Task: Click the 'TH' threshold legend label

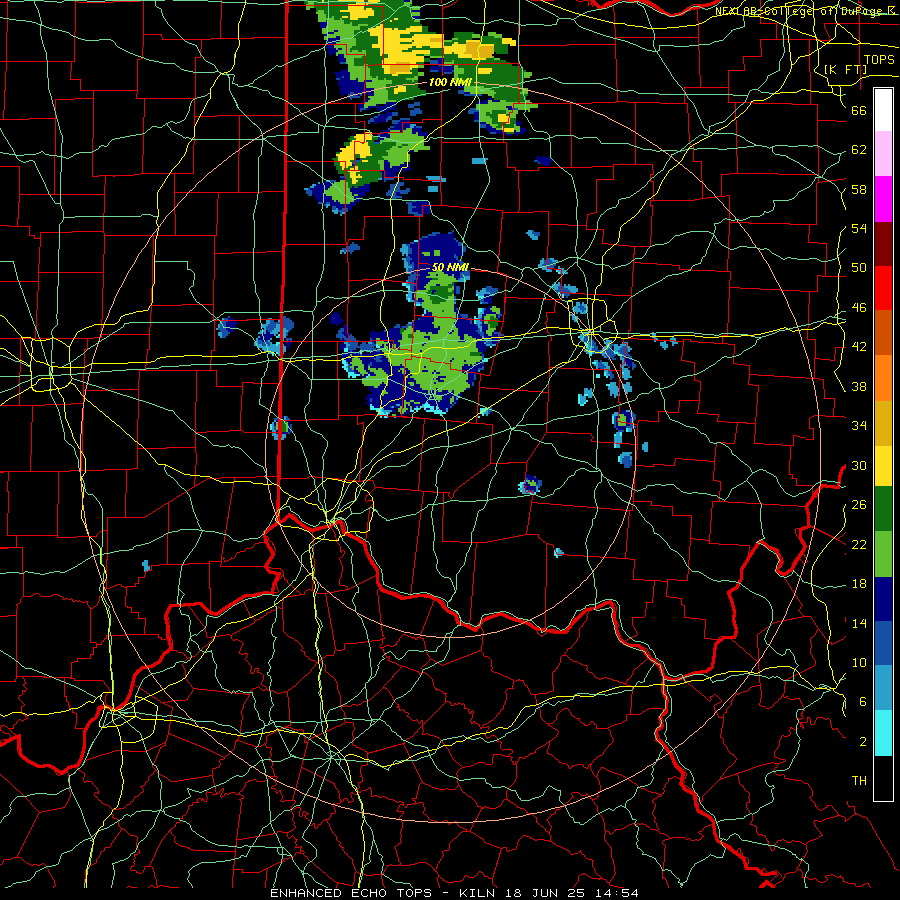Action: 859,781
